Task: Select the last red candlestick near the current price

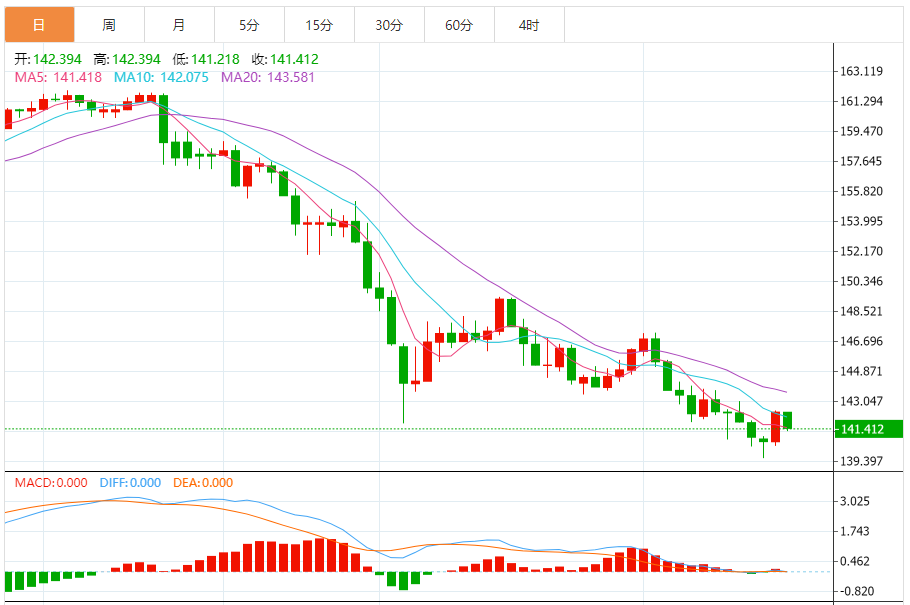Action: [775, 427]
